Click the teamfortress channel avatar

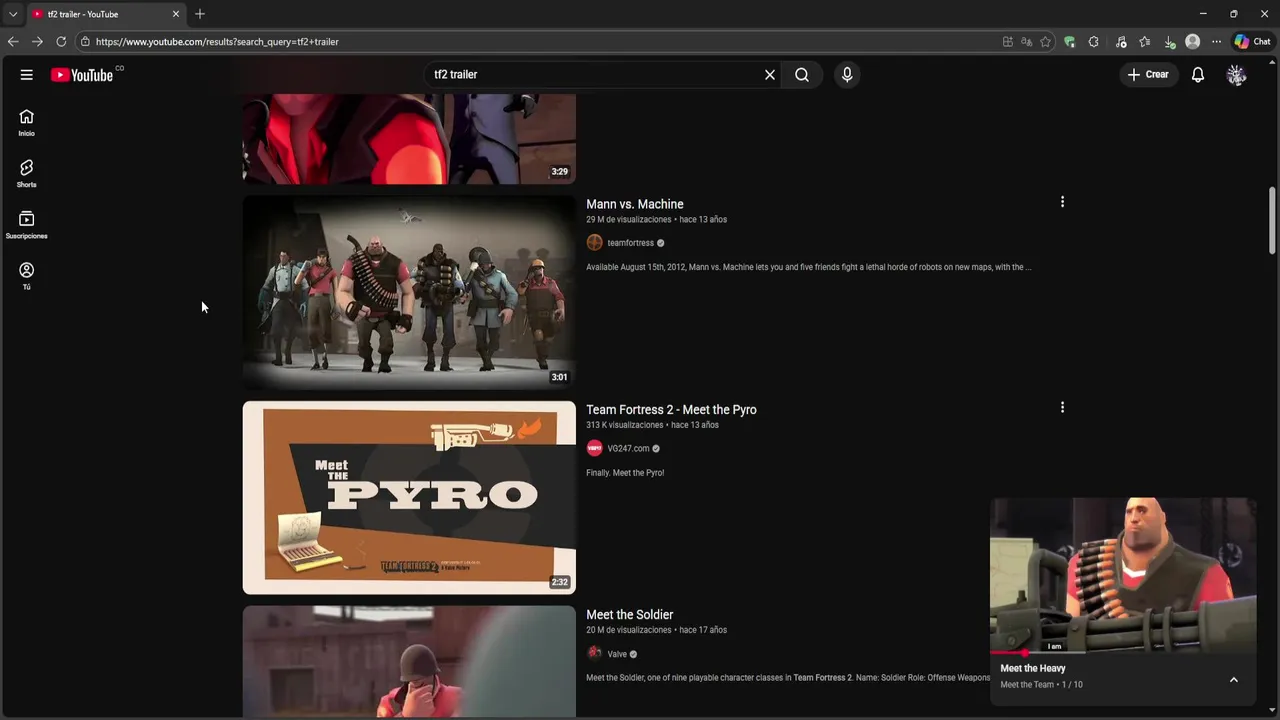pyautogui.click(x=595, y=243)
